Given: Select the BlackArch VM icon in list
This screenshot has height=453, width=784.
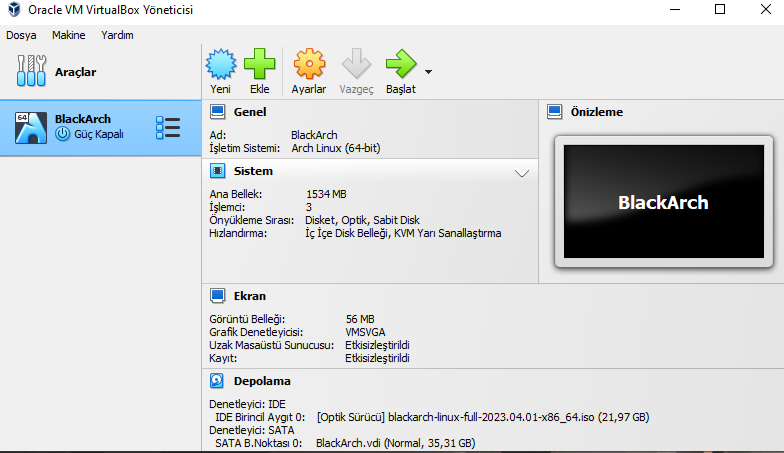Looking at the screenshot, I should [30, 128].
